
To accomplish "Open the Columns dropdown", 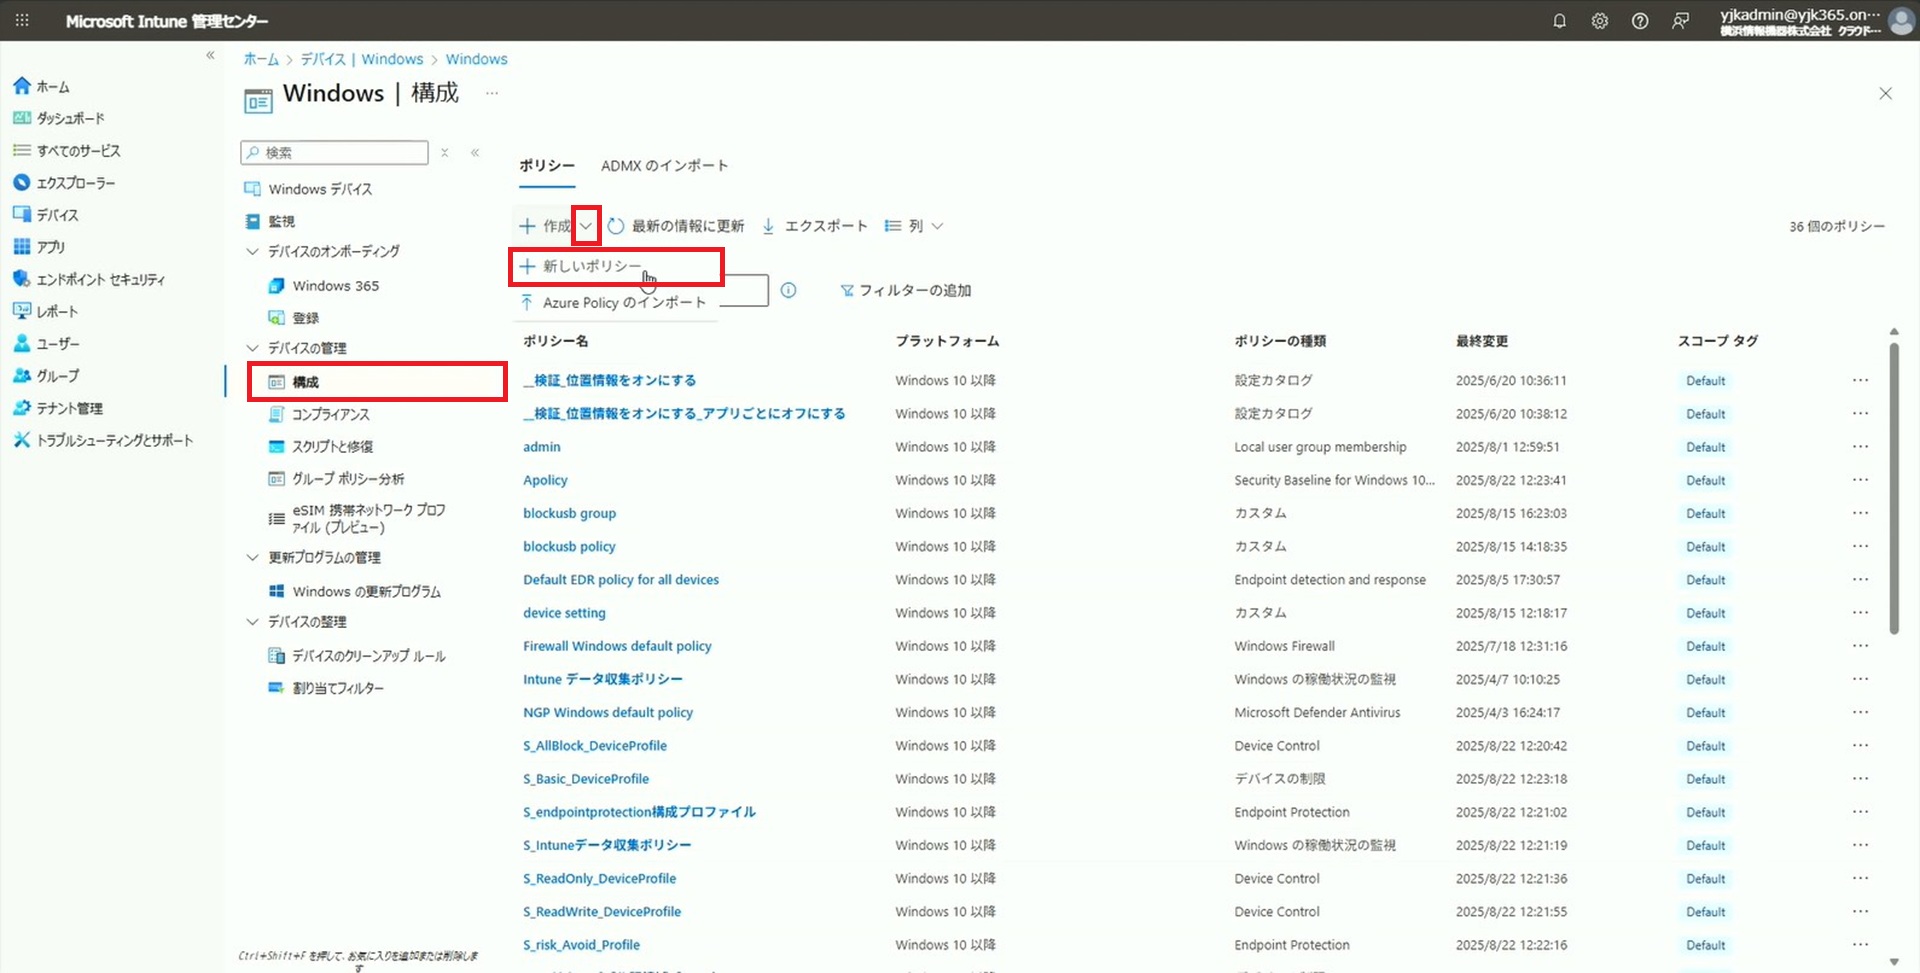I will [914, 226].
